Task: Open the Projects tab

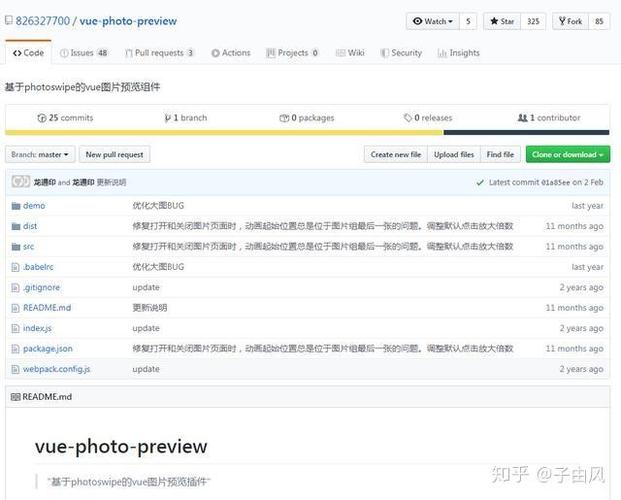Action: click(x=292, y=53)
